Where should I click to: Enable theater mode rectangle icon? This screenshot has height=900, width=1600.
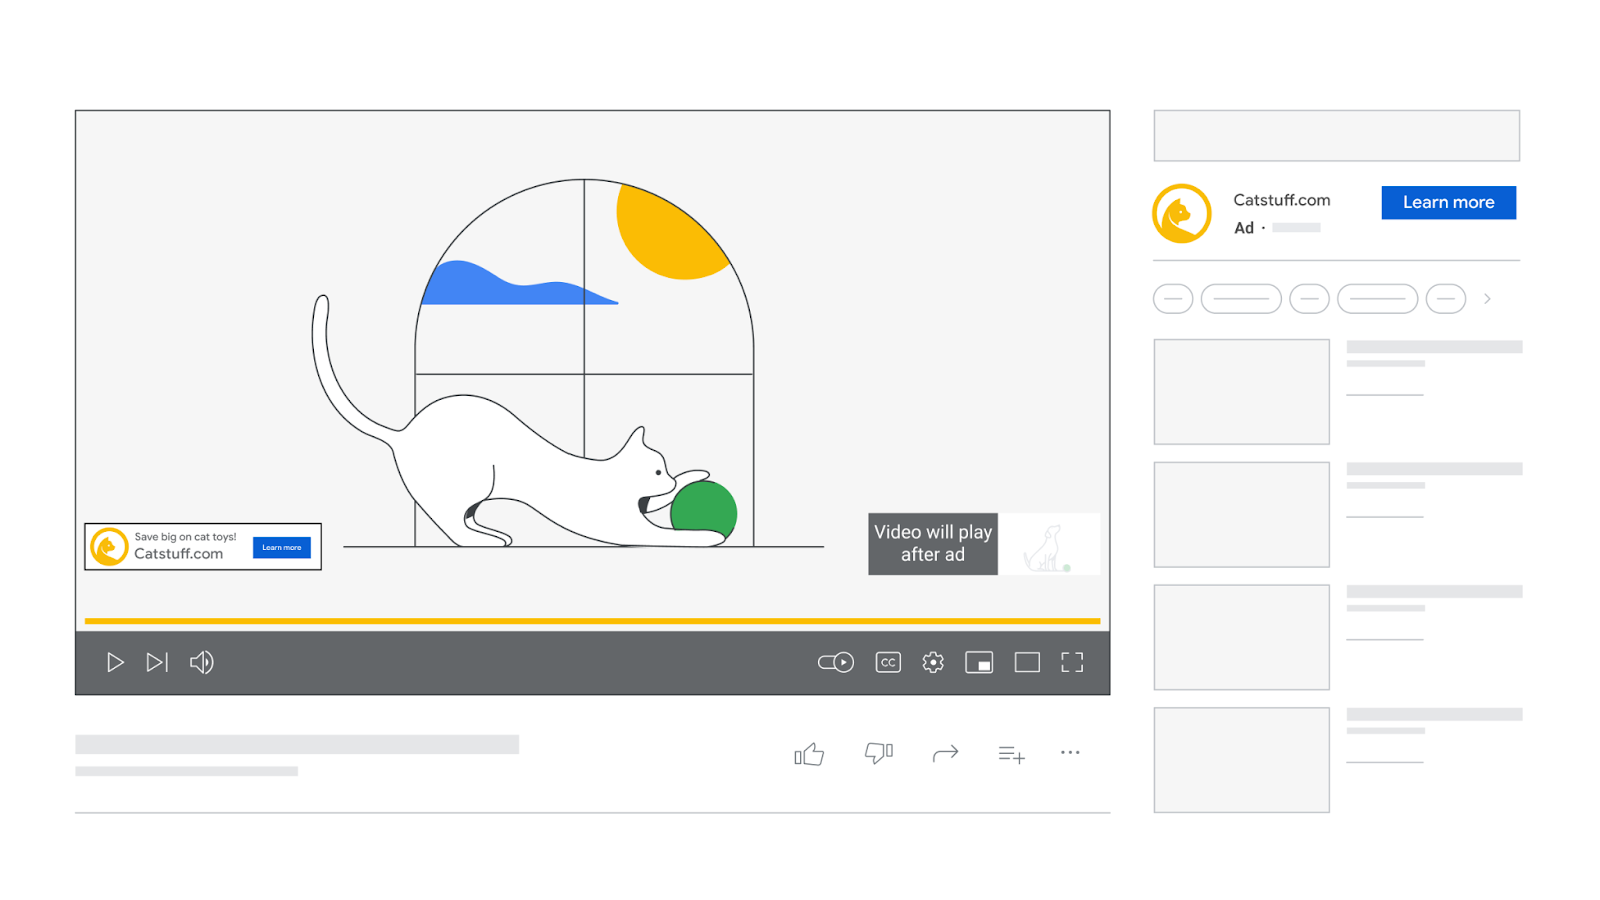point(1027,662)
